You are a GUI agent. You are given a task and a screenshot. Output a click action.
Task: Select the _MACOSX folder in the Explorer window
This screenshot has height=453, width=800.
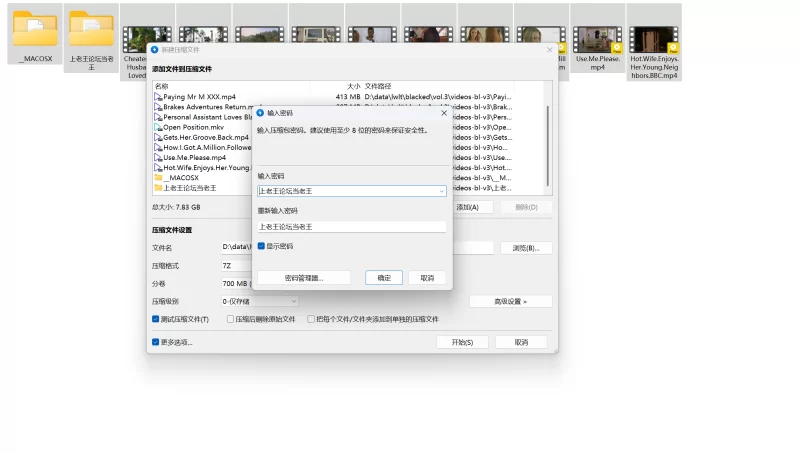(x=35, y=34)
